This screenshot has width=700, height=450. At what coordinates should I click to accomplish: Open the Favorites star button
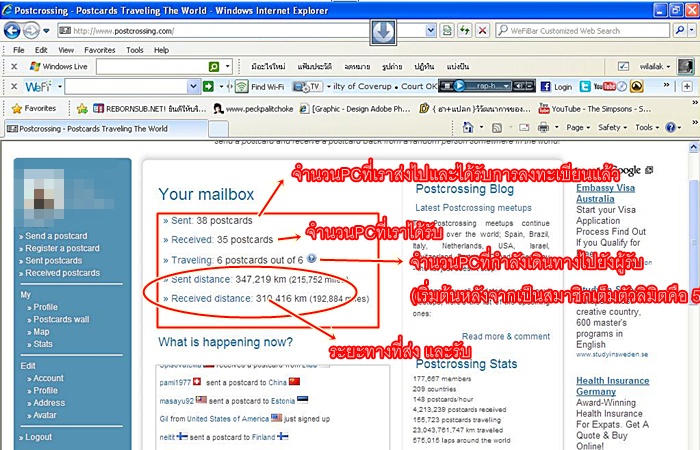click(34, 108)
